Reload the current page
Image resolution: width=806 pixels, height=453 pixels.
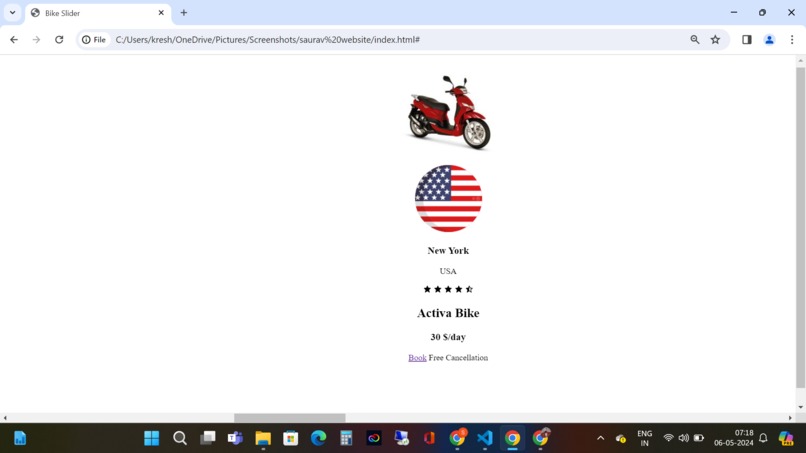tap(59, 40)
